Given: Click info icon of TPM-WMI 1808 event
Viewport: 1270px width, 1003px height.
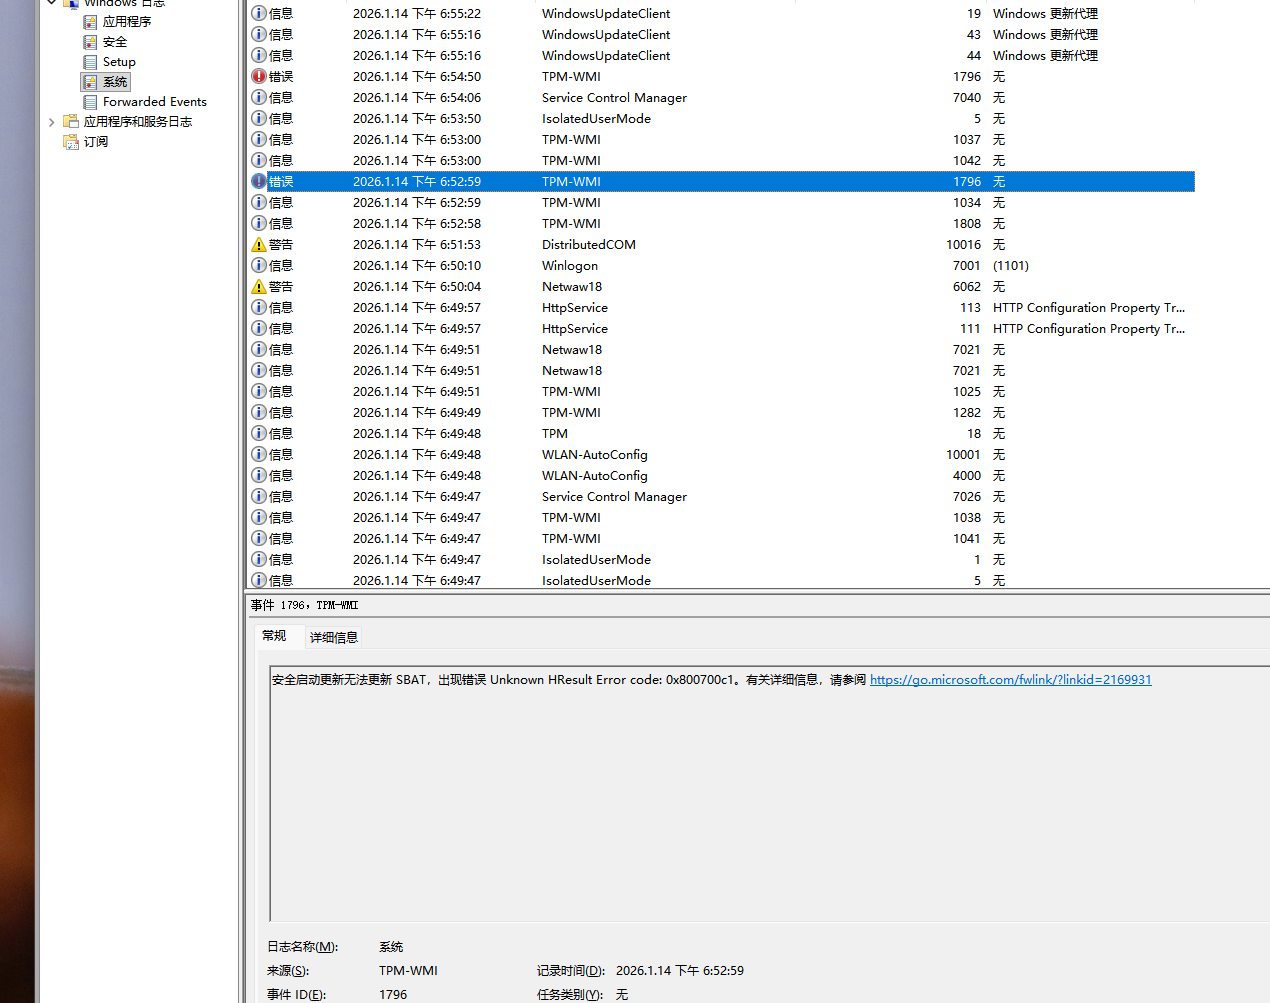Looking at the screenshot, I should [259, 223].
